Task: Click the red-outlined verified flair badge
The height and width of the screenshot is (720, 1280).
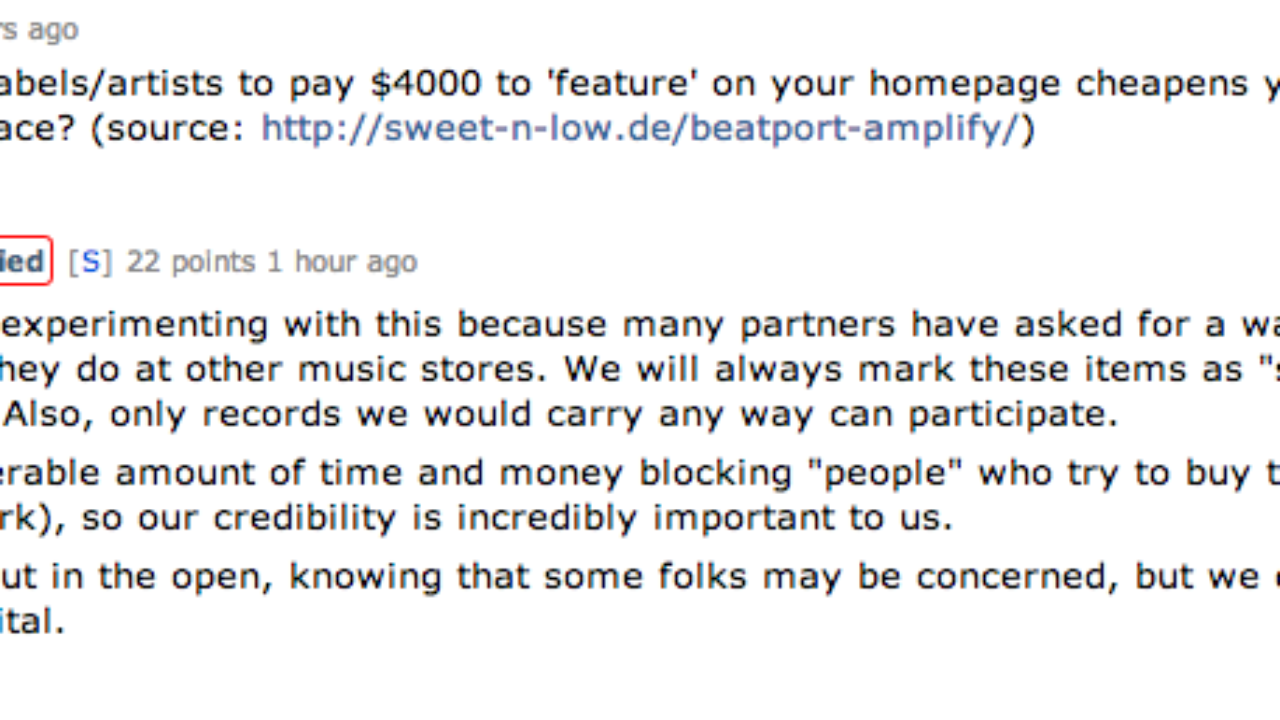Action: 22,262
